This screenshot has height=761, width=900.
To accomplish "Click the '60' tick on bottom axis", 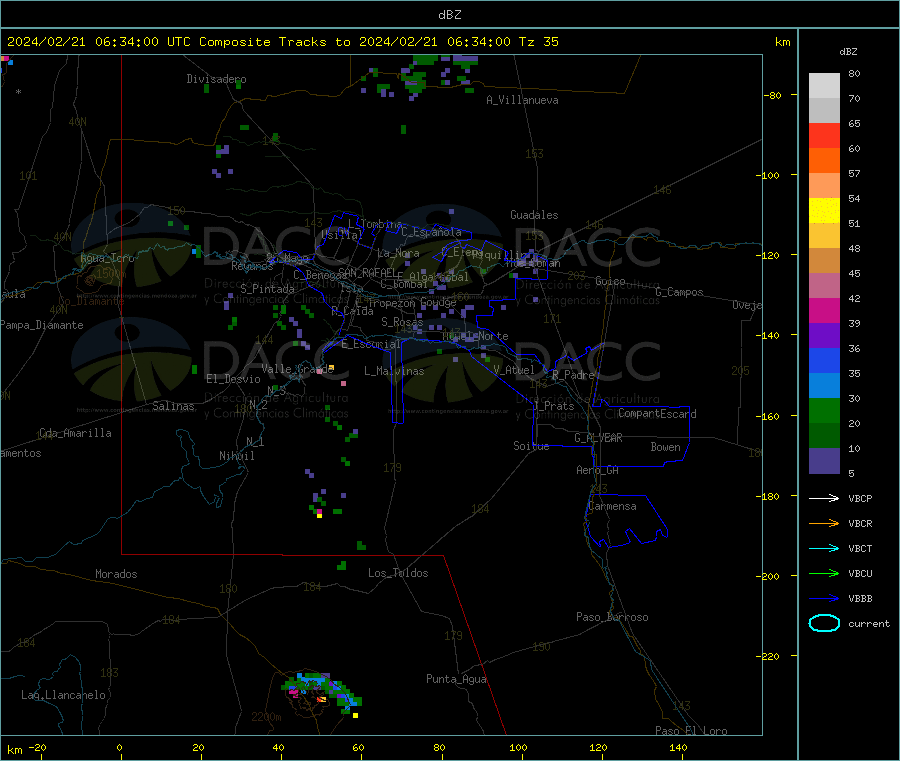I will [358, 747].
